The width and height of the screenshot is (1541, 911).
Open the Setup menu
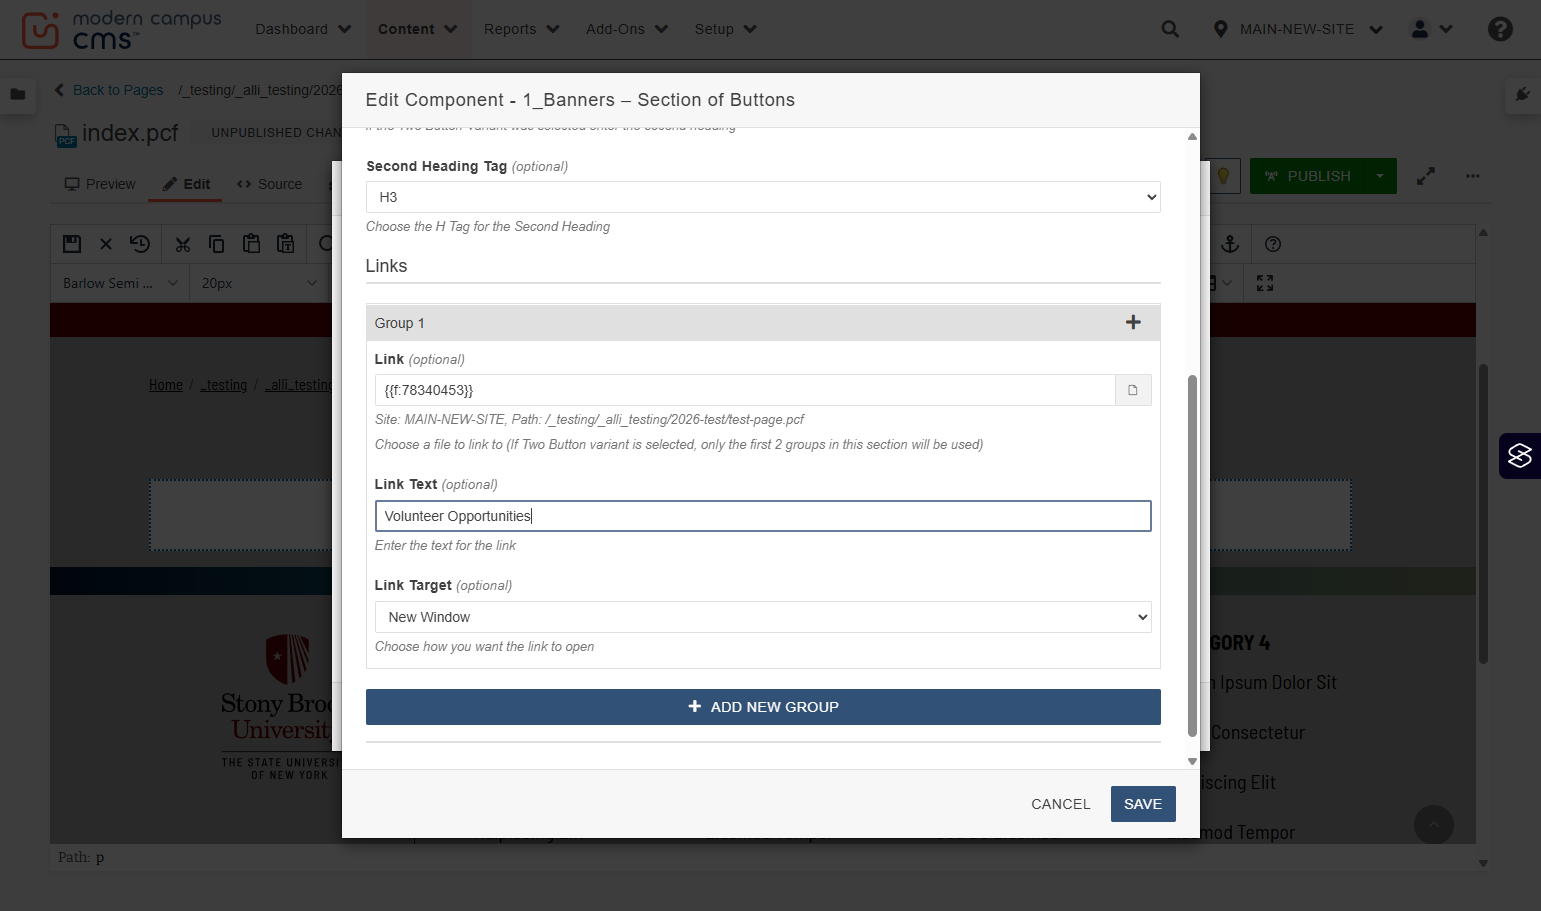(x=725, y=29)
